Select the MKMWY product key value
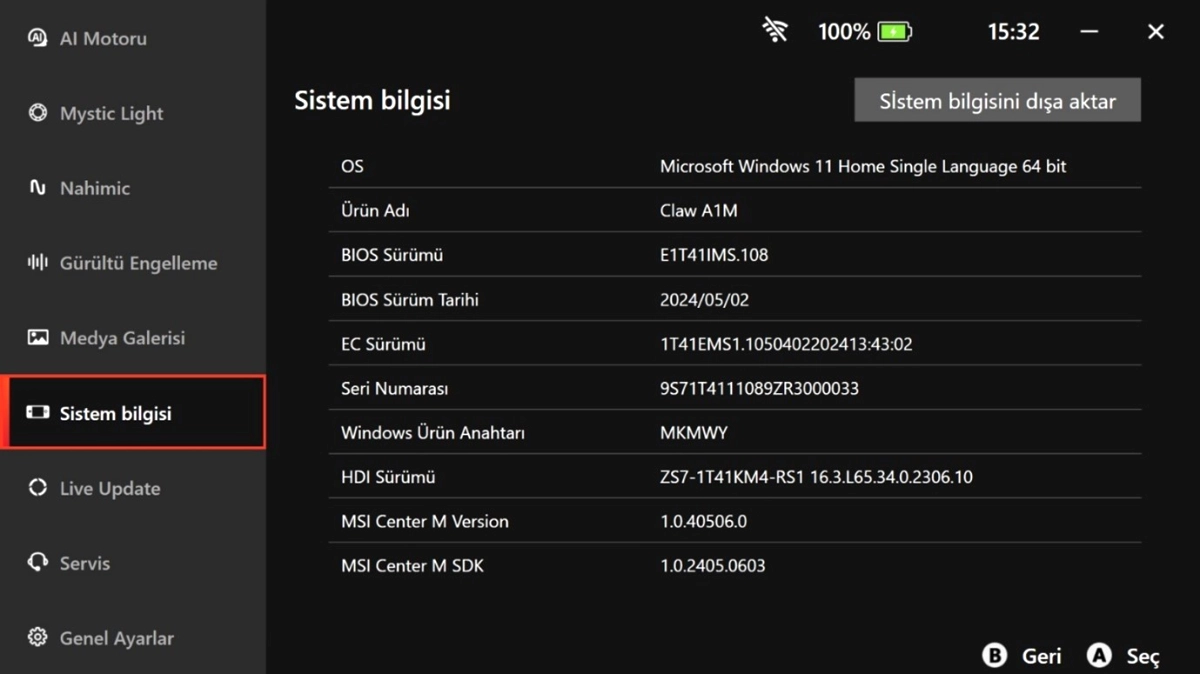Screen dimensions: 1200x674 click(x=694, y=433)
